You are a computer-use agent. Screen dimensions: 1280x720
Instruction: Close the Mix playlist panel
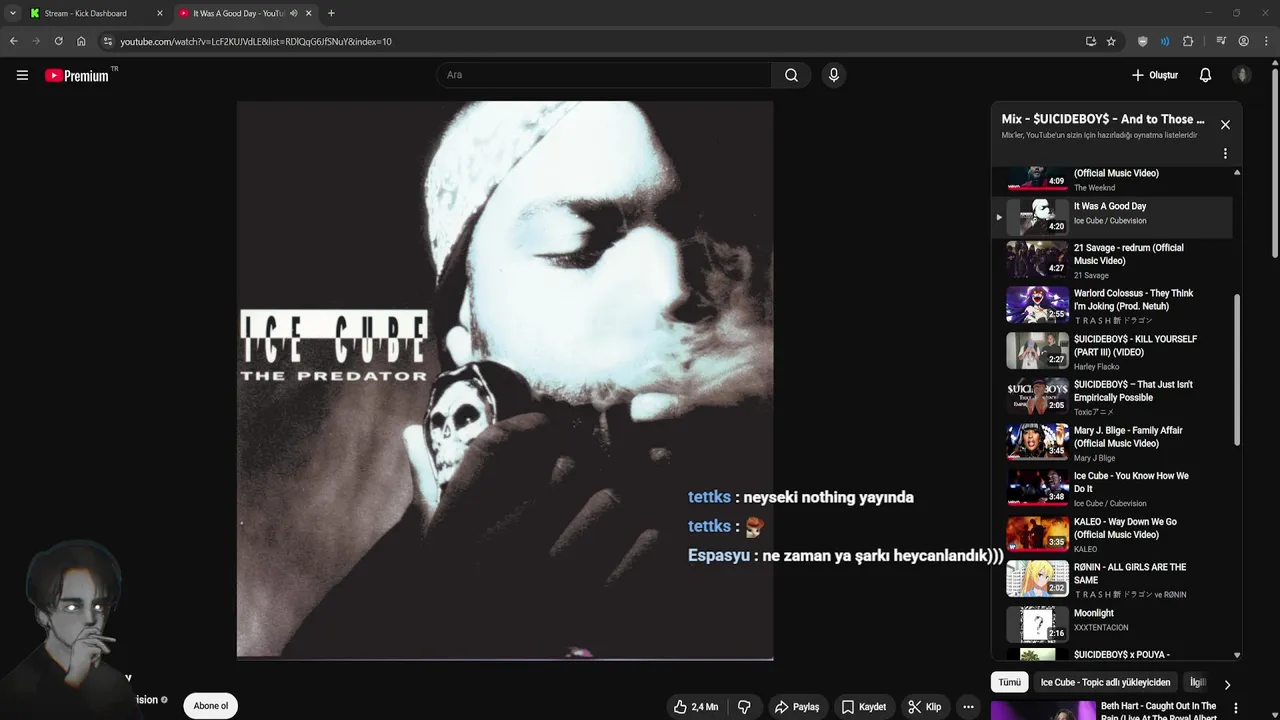(x=1225, y=125)
